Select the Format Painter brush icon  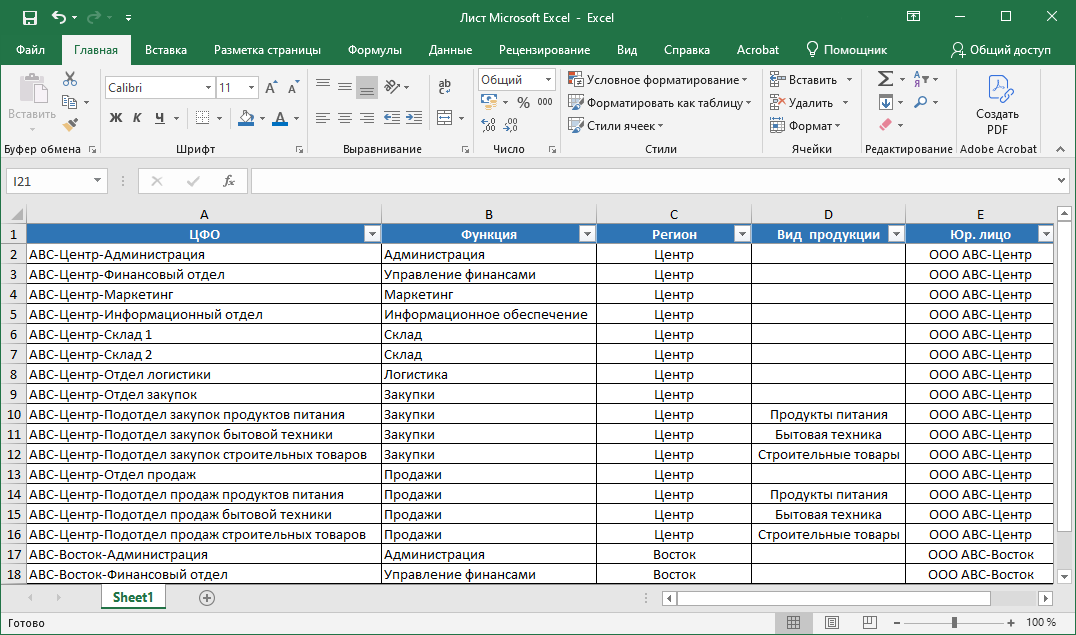pos(70,125)
